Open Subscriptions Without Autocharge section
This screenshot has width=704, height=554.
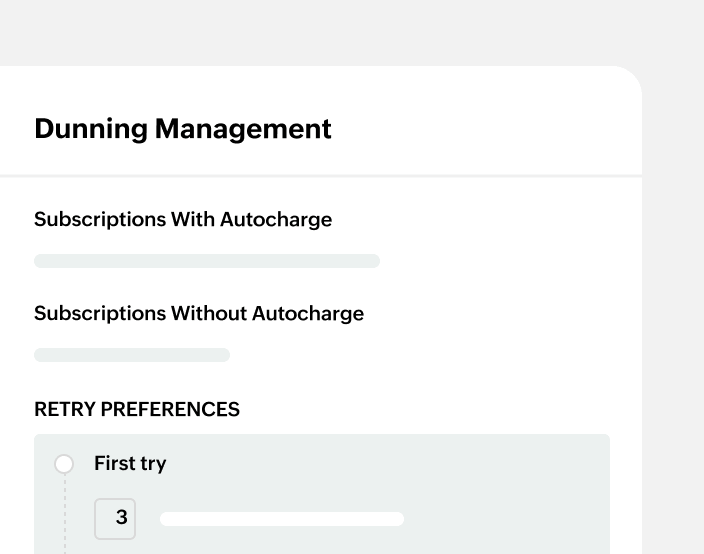coord(199,313)
